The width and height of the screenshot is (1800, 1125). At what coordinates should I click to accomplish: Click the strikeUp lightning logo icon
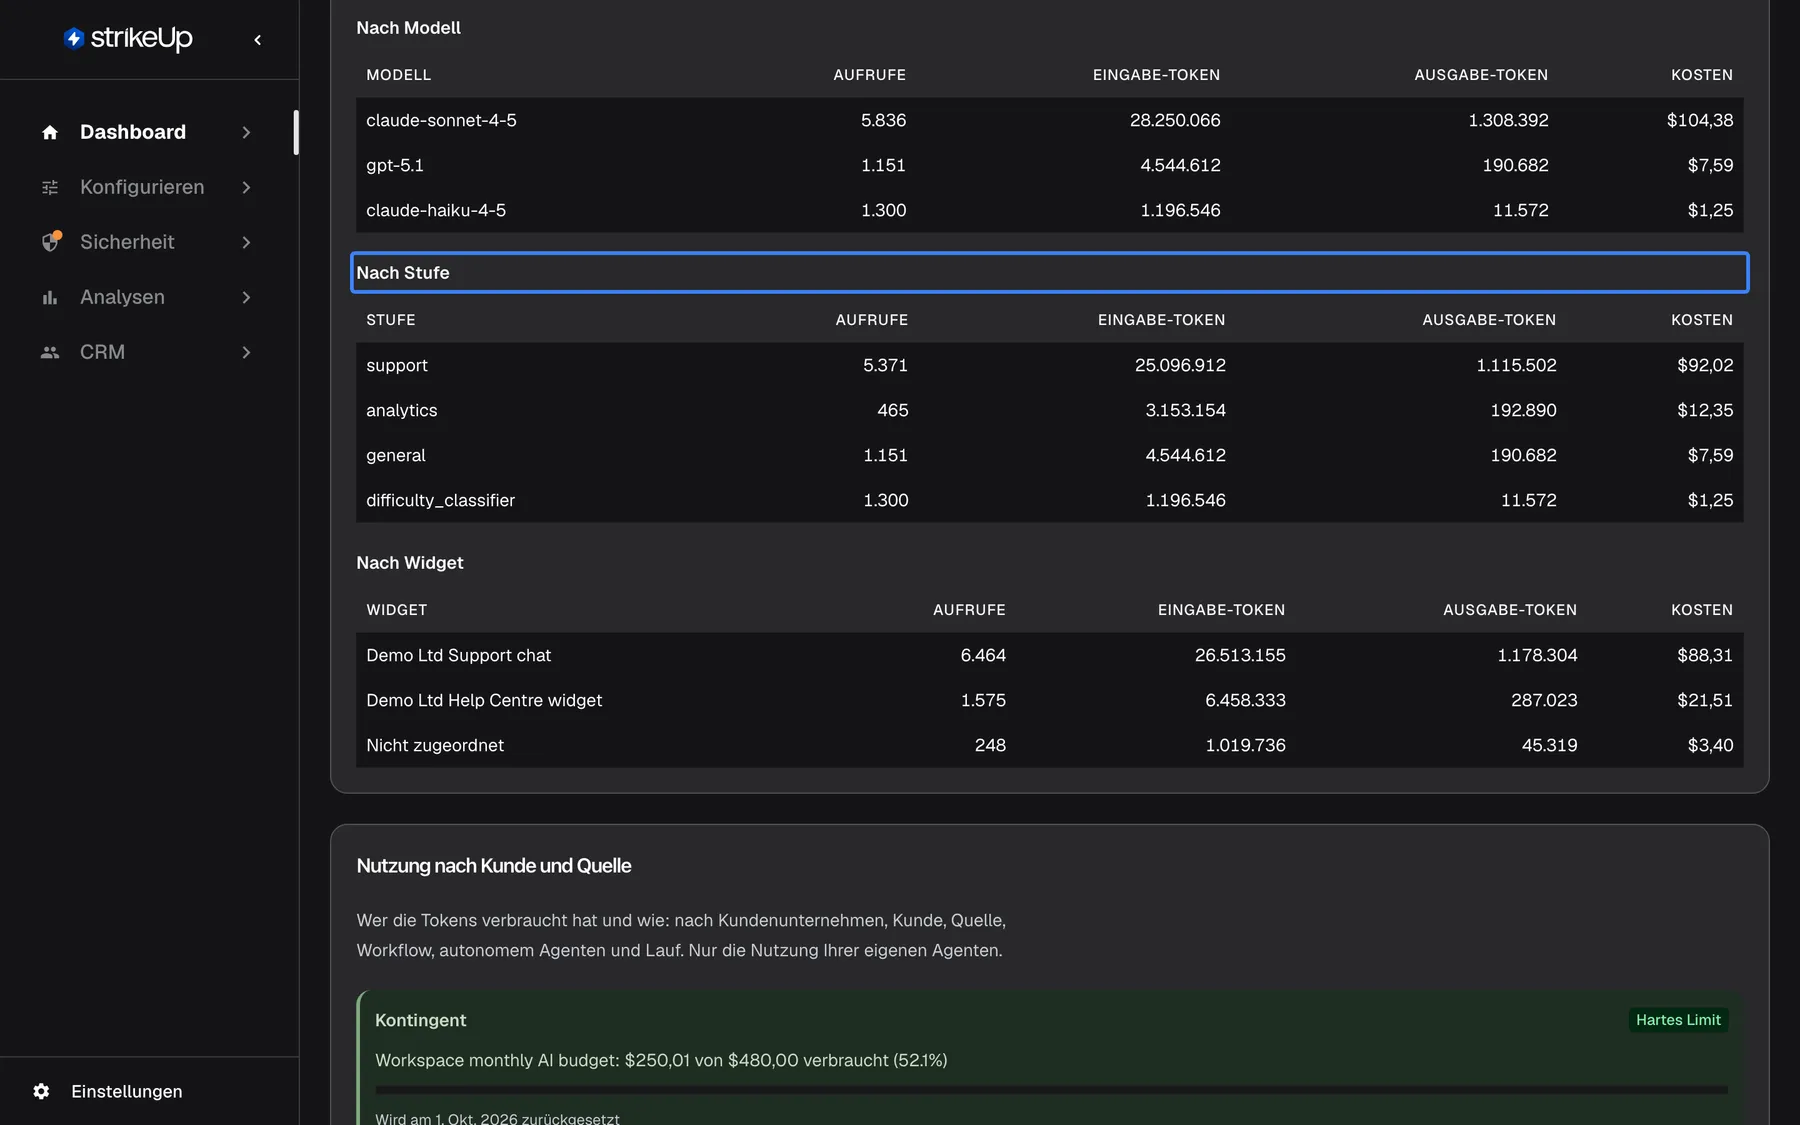[73, 38]
